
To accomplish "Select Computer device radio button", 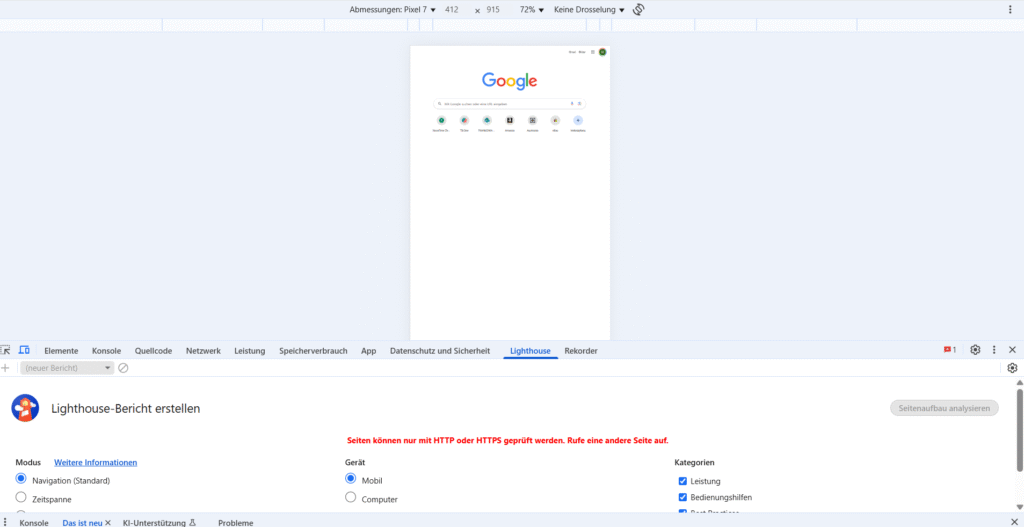I will [351, 498].
